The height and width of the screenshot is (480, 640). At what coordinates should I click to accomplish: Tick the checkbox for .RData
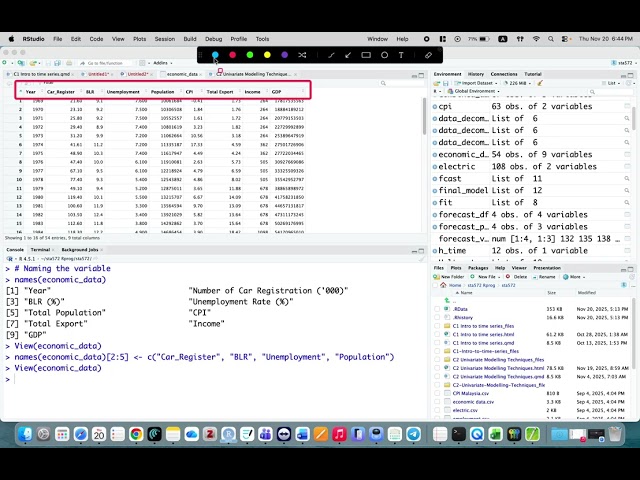pyautogui.click(x=437, y=309)
